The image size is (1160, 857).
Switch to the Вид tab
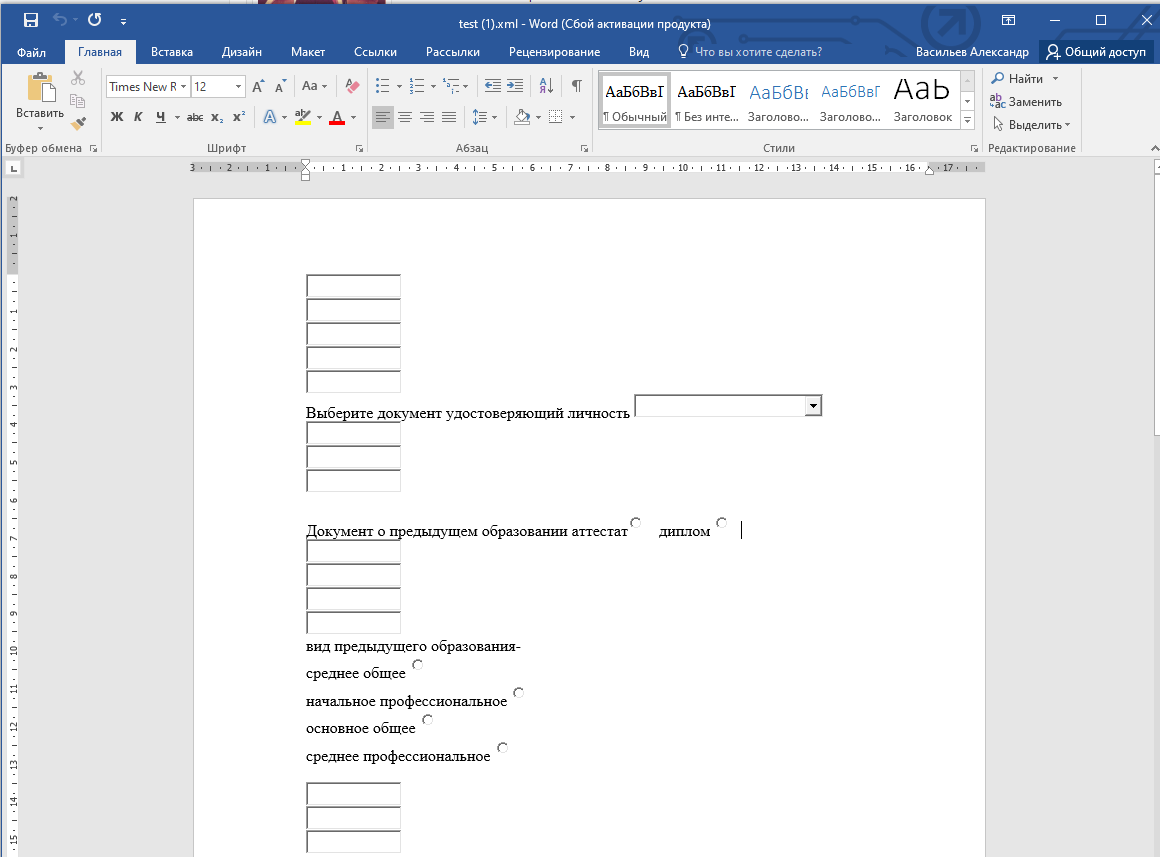639,52
